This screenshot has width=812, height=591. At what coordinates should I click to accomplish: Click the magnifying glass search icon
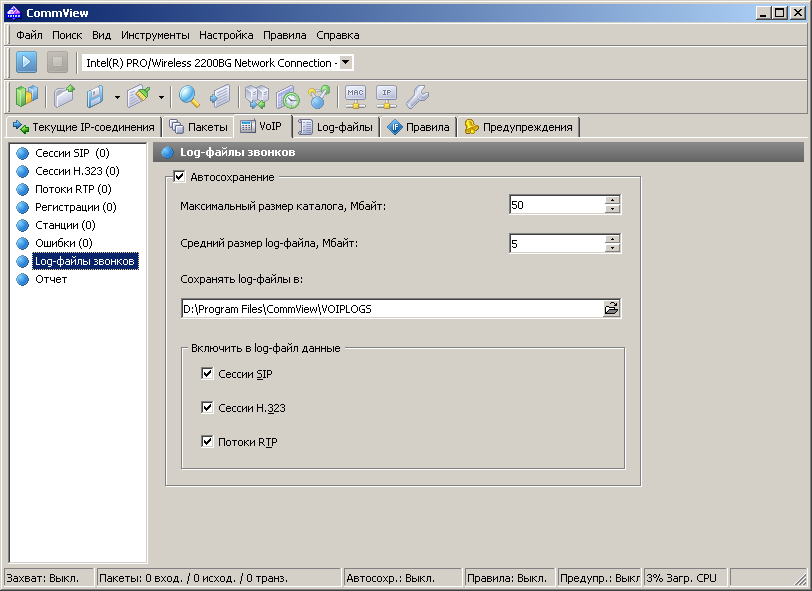(190, 96)
